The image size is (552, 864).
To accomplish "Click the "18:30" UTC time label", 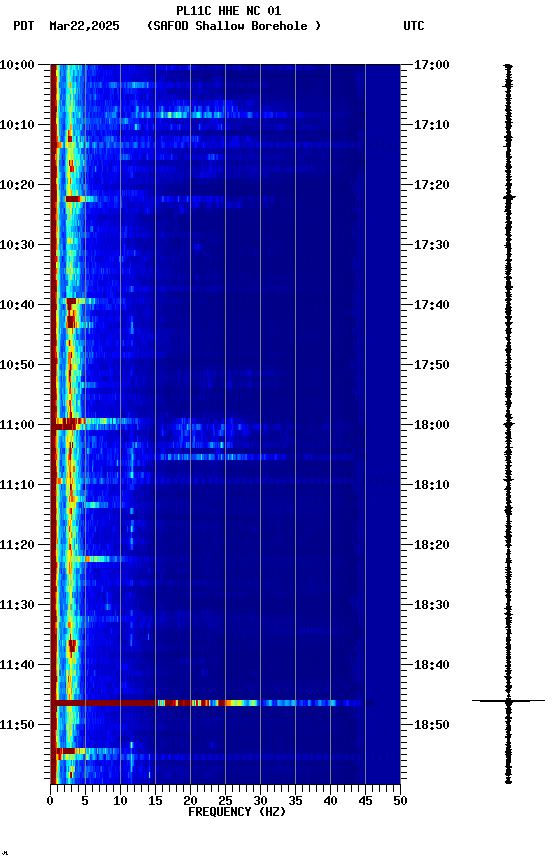I will (x=432, y=606).
